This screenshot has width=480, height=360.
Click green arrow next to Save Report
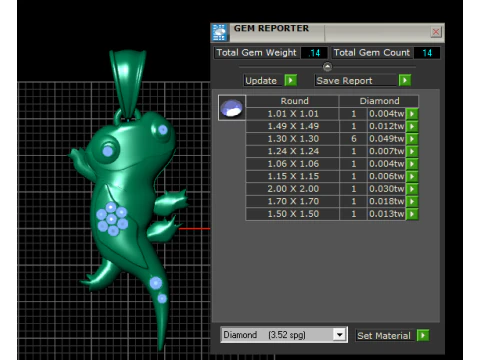[405, 80]
